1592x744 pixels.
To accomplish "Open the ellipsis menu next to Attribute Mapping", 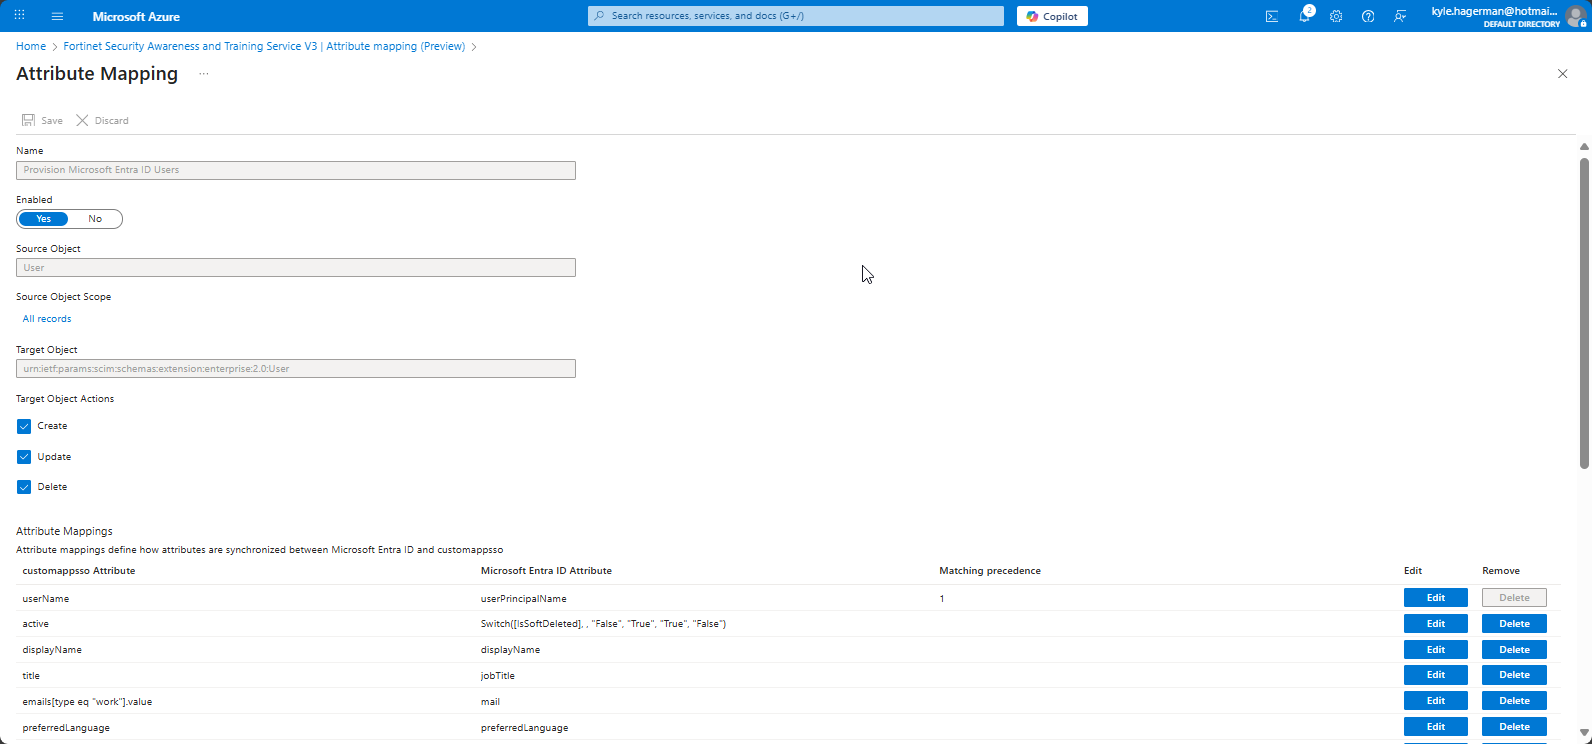I will click(x=204, y=74).
